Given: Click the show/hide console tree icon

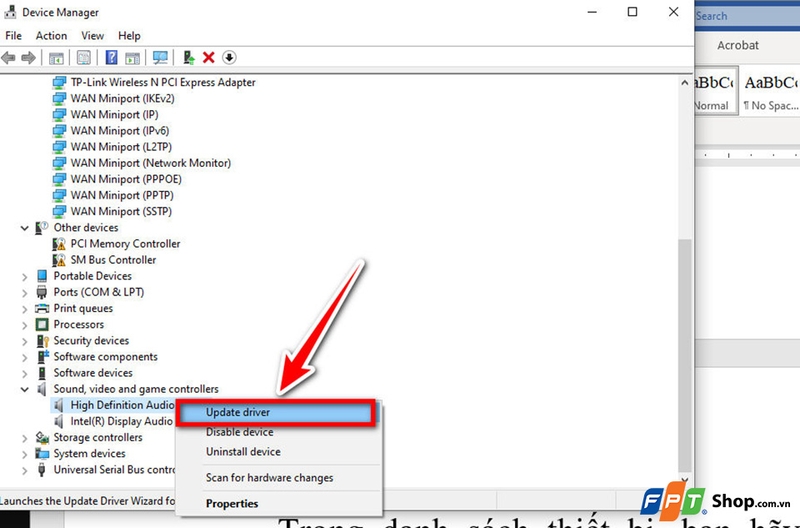Looking at the screenshot, I should tap(56, 58).
